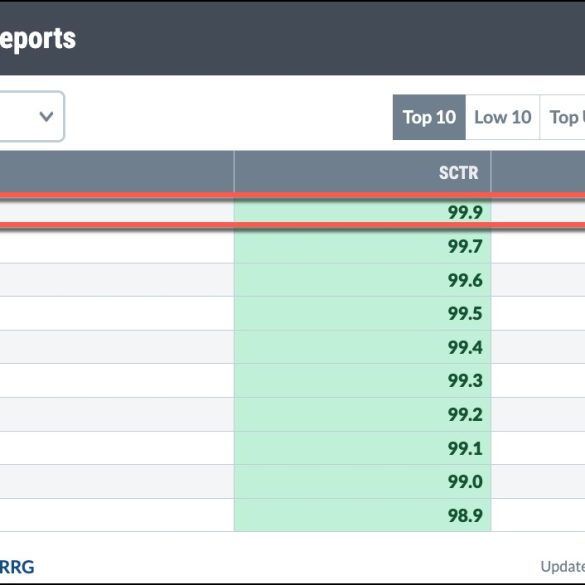The image size is (585, 585).
Task: Open the partially visible Top U tab
Action: click(x=563, y=117)
